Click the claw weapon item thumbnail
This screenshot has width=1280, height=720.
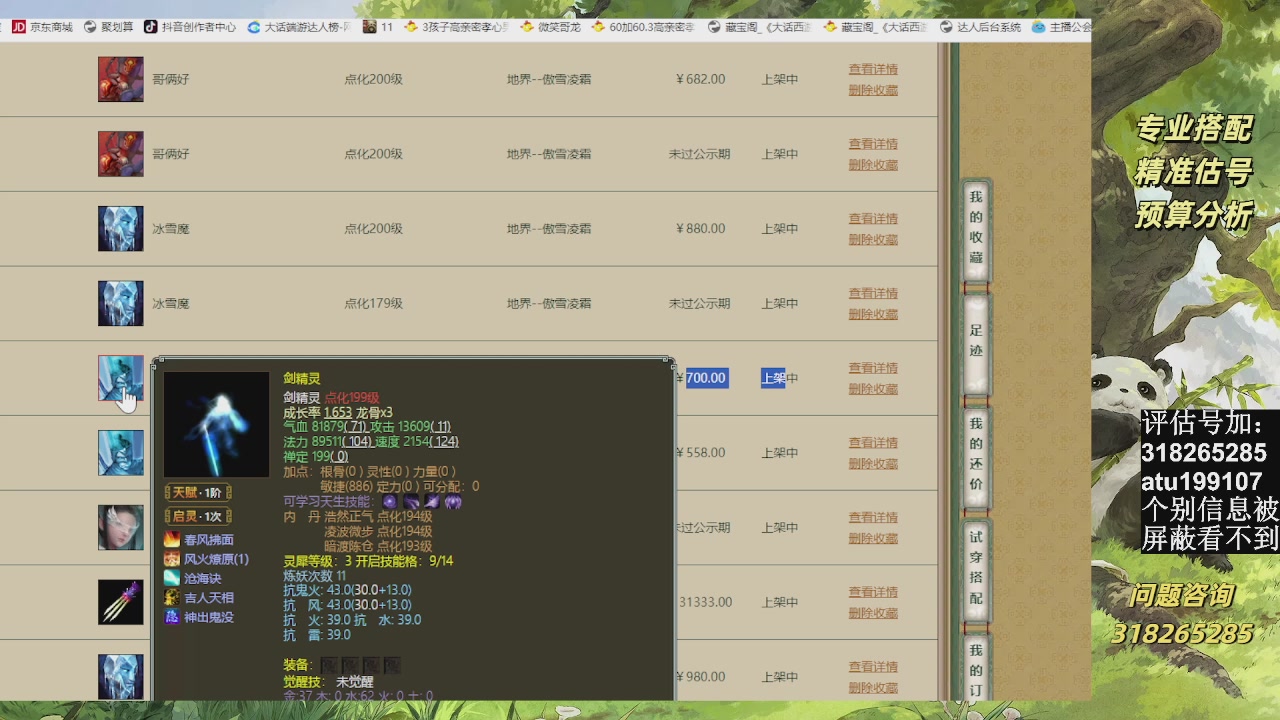120,602
